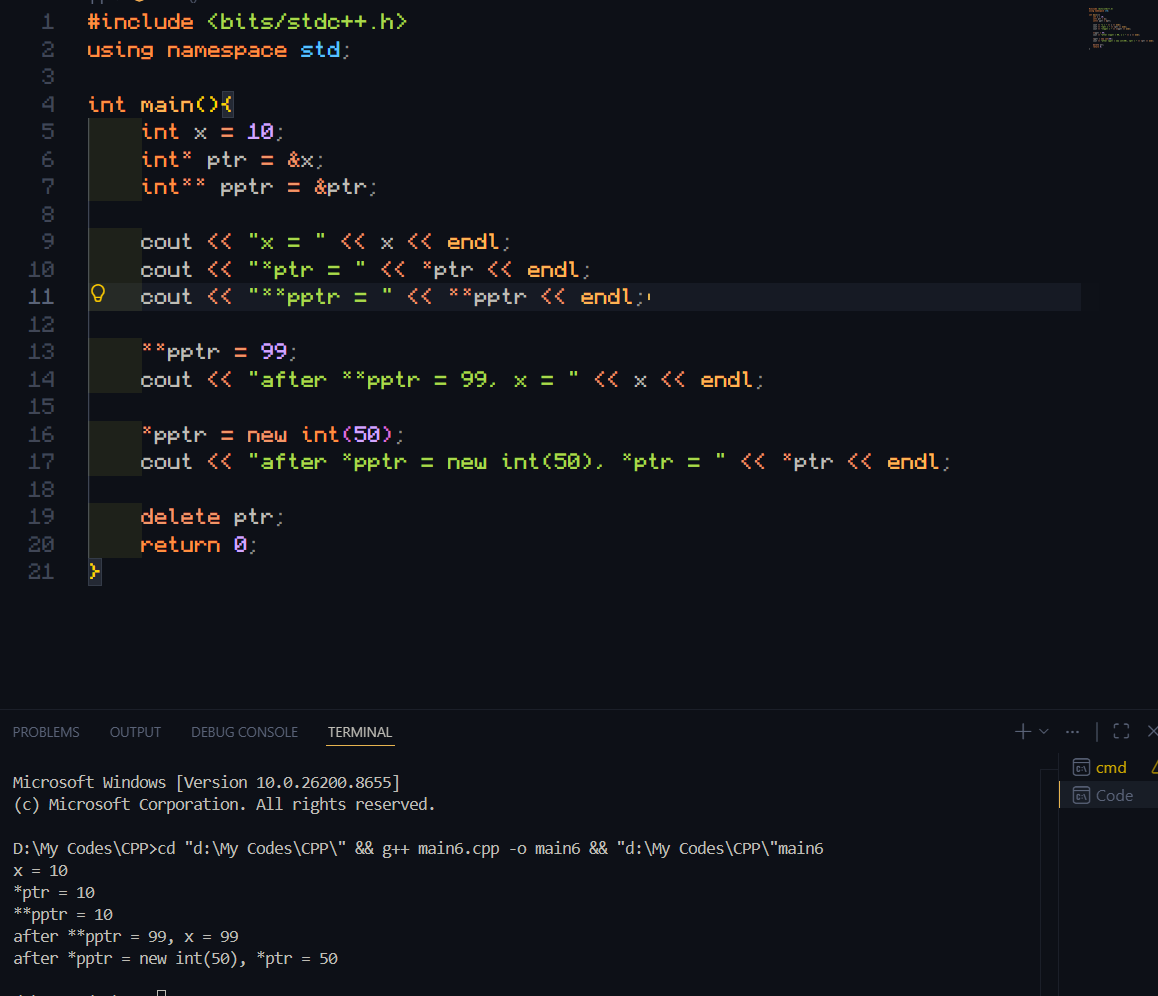Click the closing brace on line 21
This screenshot has width=1158, height=996.
pyautogui.click(x=94, y=572)
